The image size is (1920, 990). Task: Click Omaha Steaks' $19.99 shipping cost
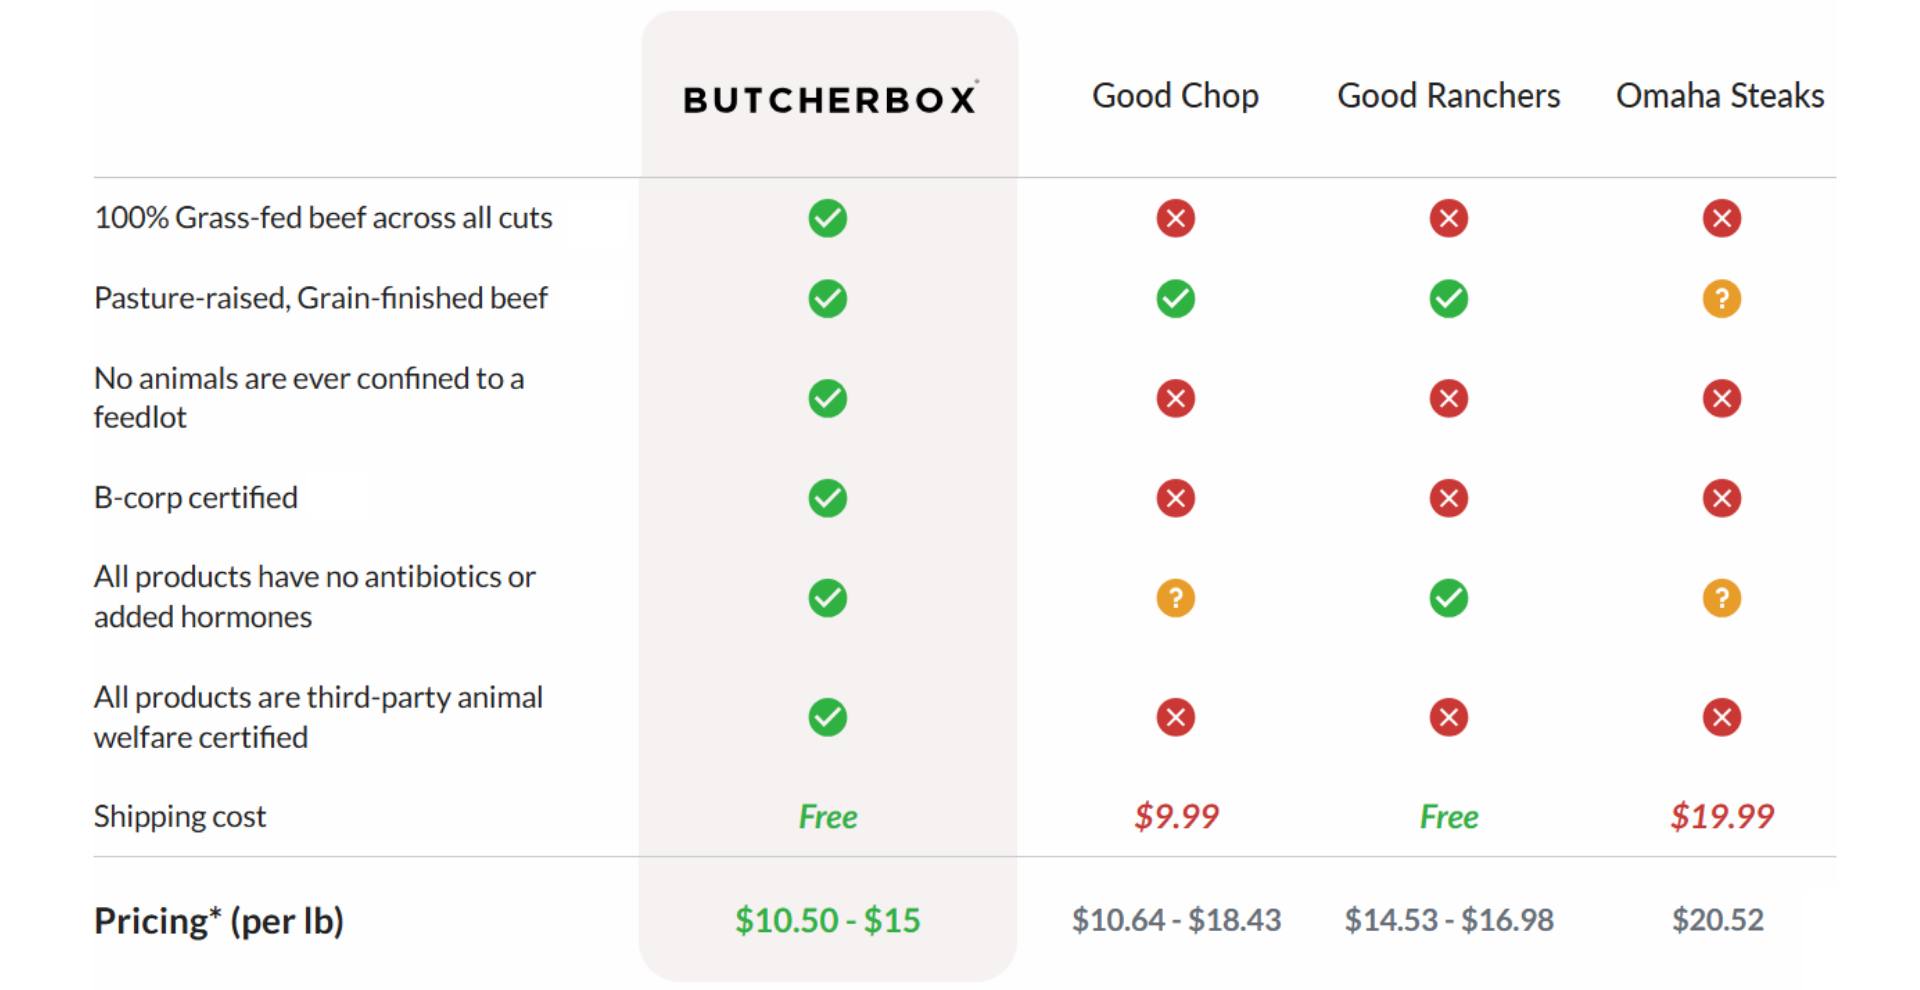tap(1721, 817)
